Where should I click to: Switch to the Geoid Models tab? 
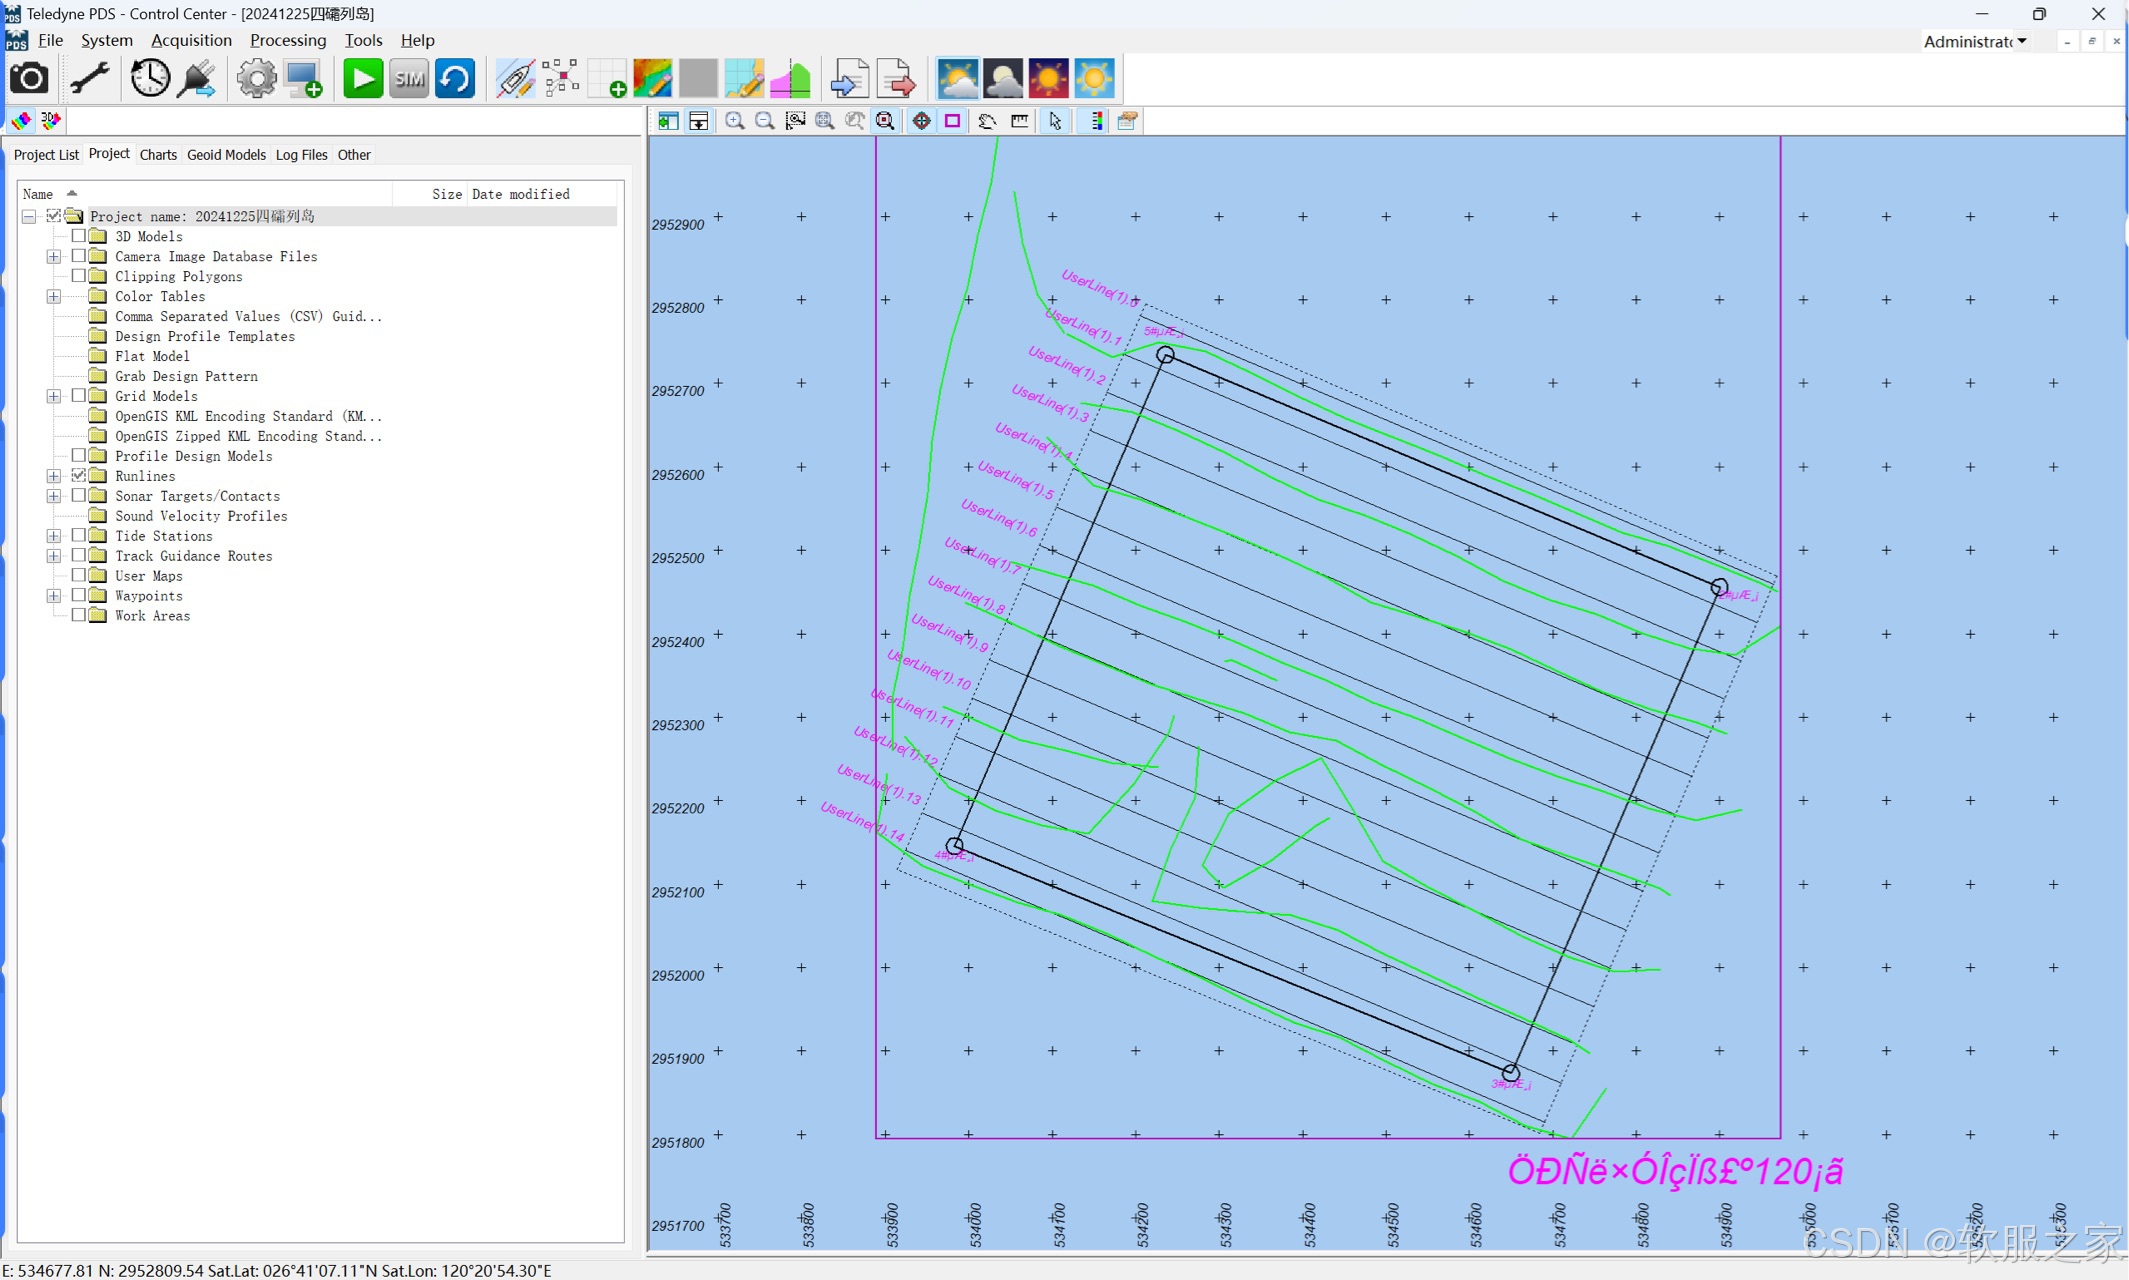tap(226, 154)
